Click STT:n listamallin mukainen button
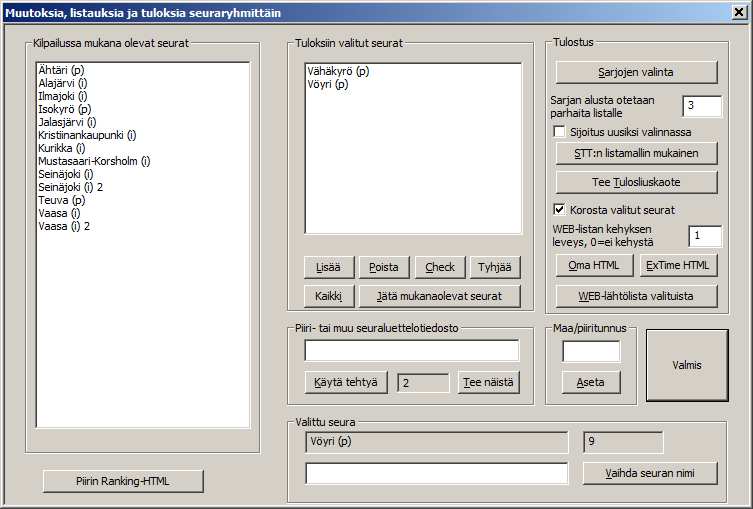This screenshot has width=753, height=509. (636, 154)
